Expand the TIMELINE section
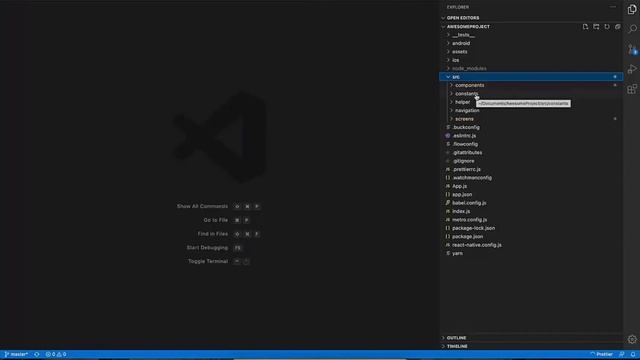 531,347
